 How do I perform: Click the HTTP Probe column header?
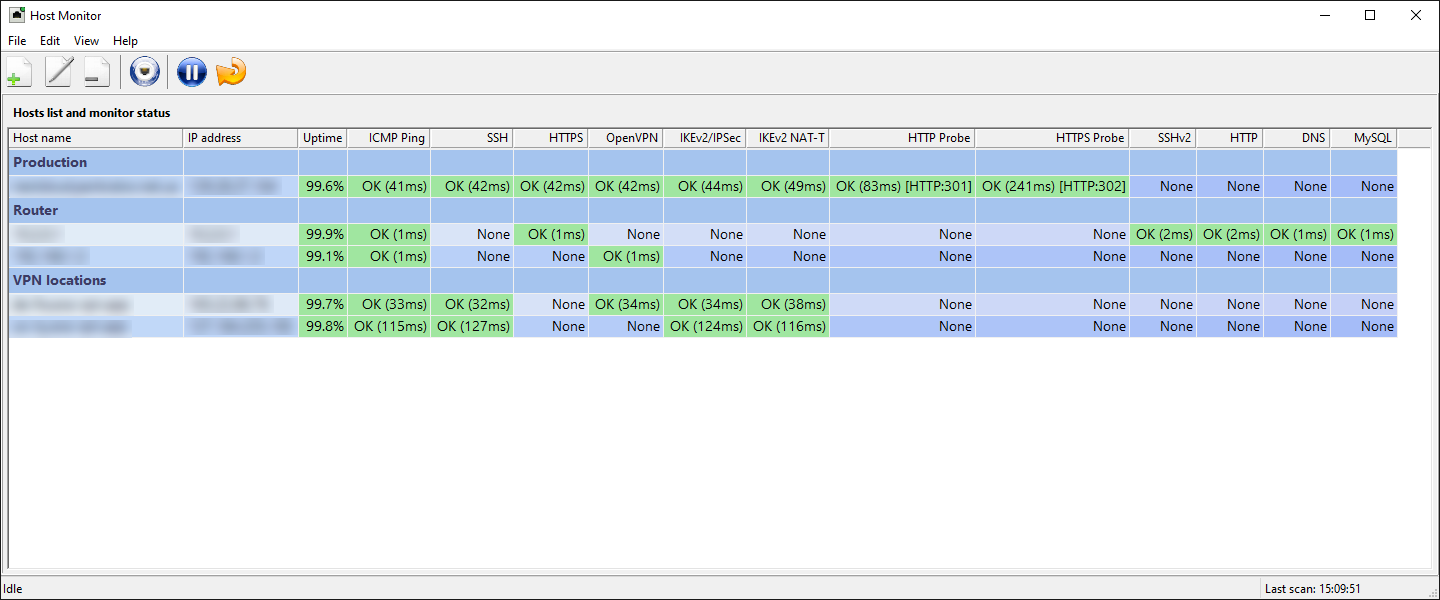pyautogui.click(x=902, y=138)
